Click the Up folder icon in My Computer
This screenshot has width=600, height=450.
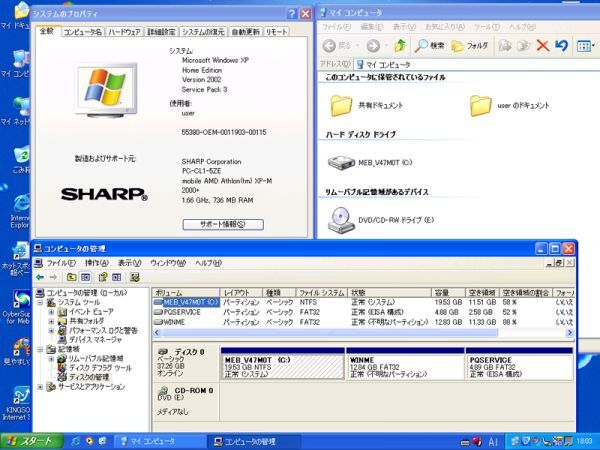[400, 46]
